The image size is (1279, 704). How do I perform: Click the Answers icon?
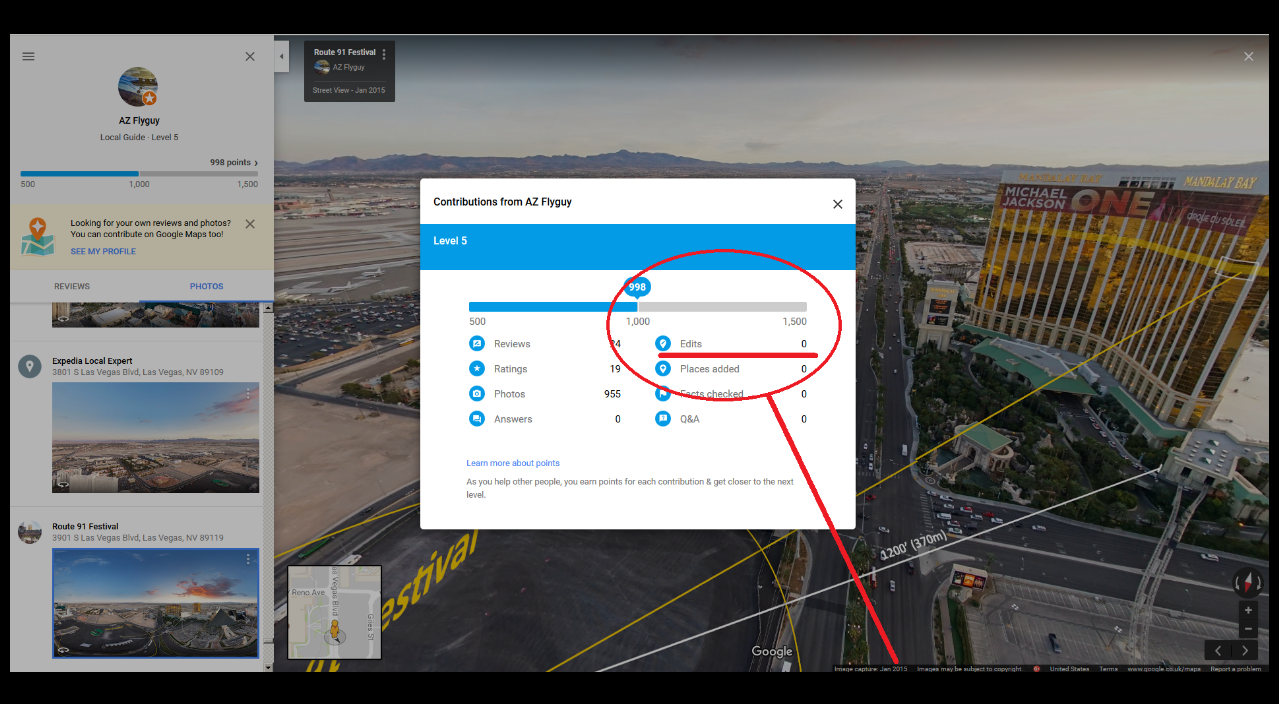(x=477, y=418)
